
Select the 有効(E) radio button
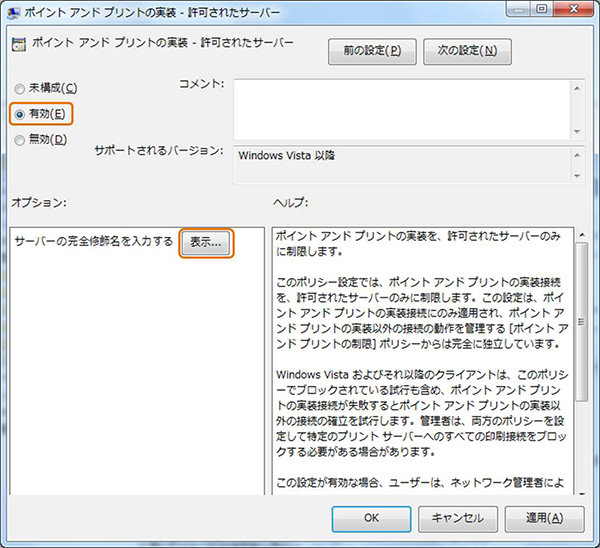pos(20,114)
